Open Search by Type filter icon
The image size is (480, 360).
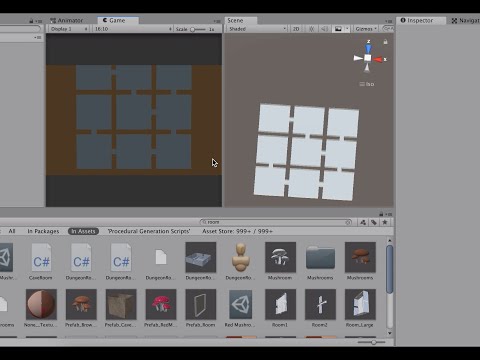(x=363, y=222)
